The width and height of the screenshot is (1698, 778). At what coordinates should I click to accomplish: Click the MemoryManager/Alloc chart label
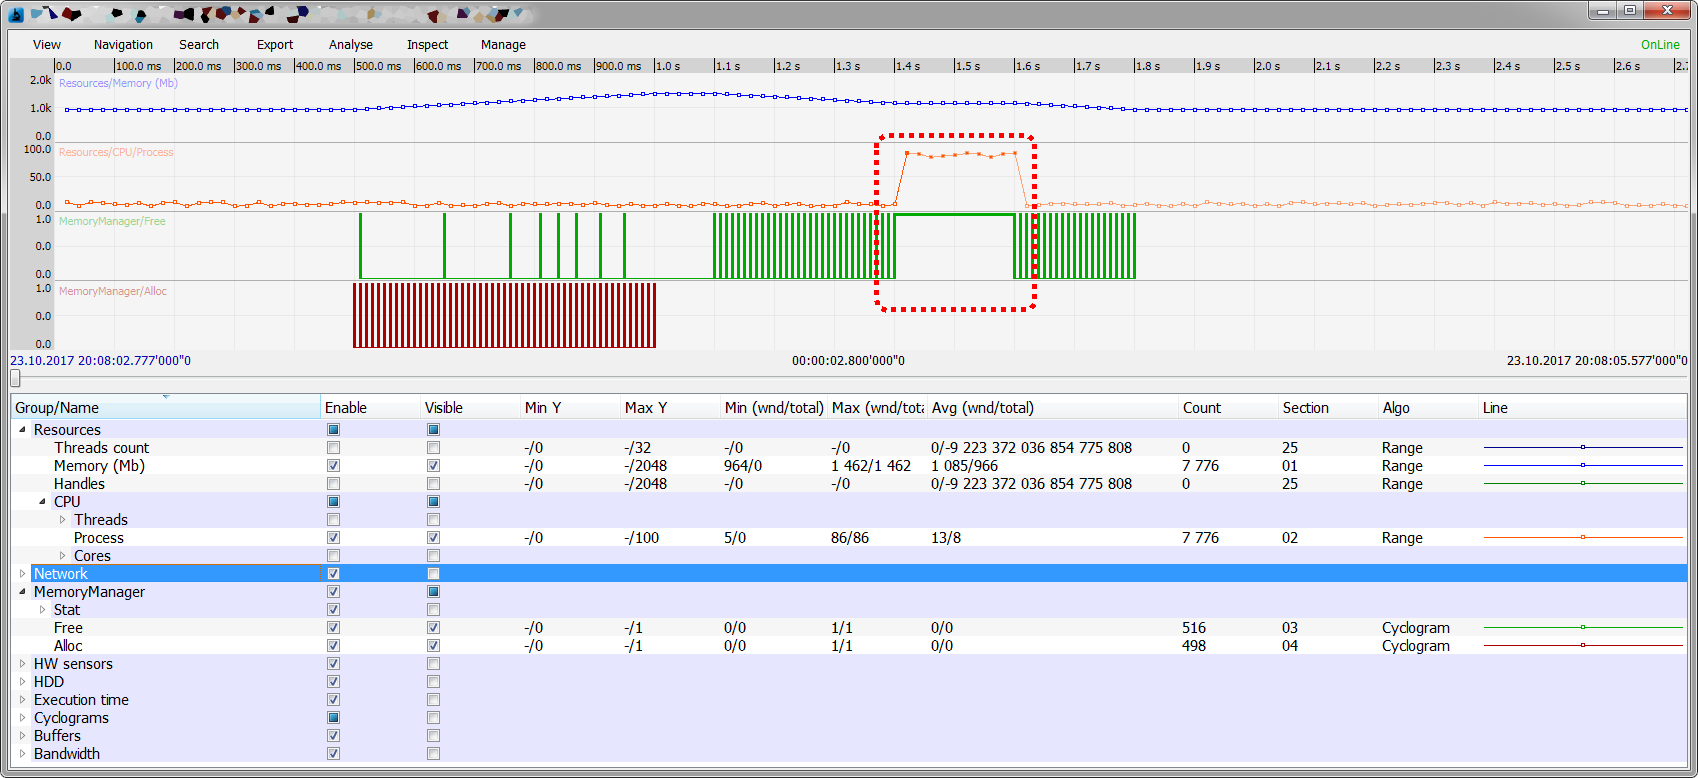[113, 291]
